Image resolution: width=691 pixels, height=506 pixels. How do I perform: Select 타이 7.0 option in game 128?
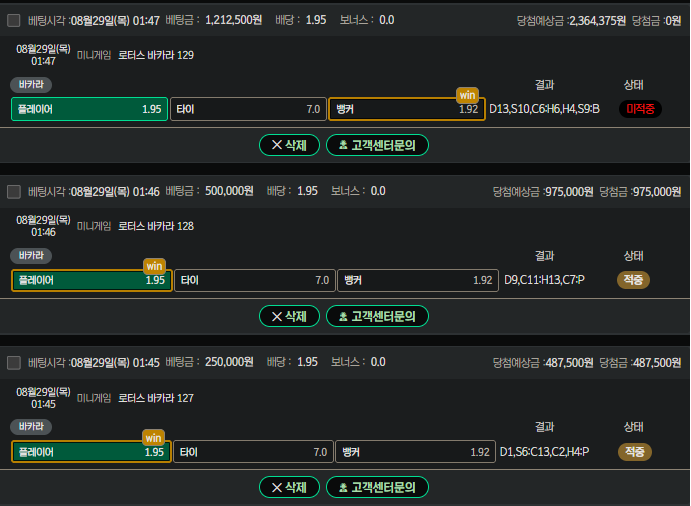(x=255, y=280)
